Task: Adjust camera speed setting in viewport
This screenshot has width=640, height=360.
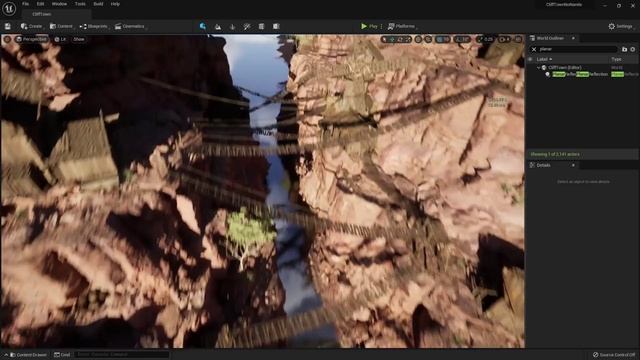Action: pyautogui.click(x=504, y=39)
